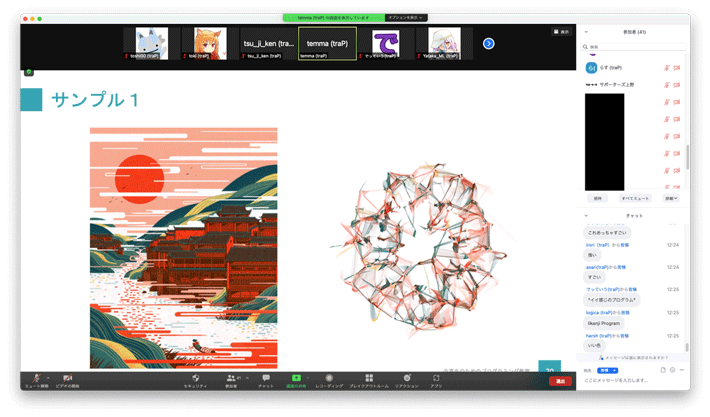
Task: Click the すべてミュート (Mute All) button
Action: (x=634, y=198)
